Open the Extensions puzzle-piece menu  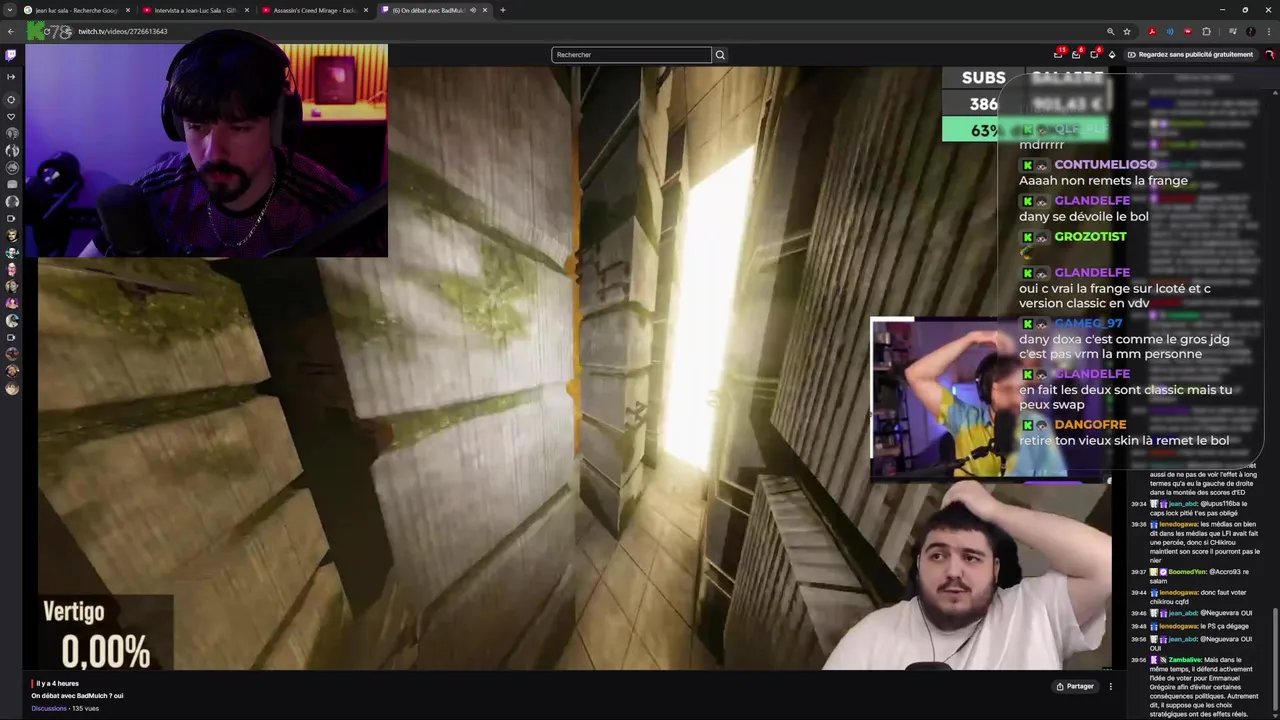[1206, 31]
